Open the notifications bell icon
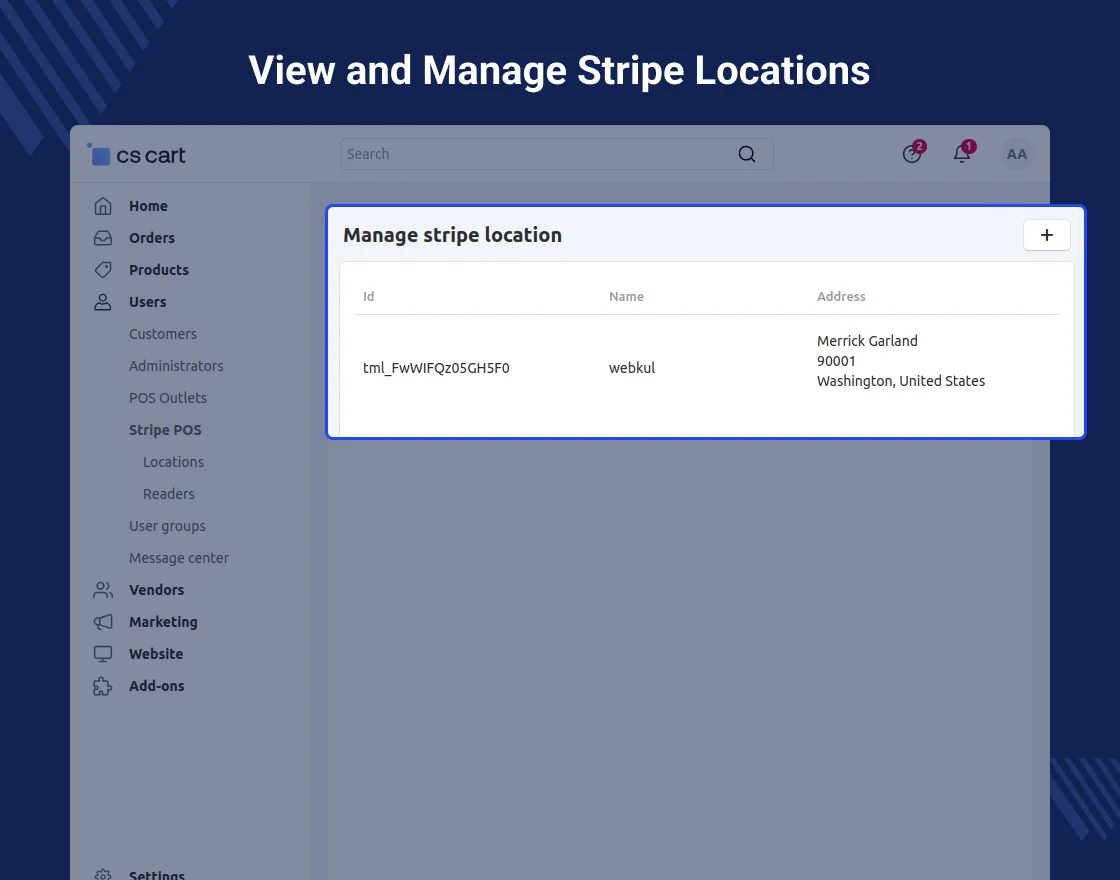Viewport: 1120px width, 880px height. (962, 154)
